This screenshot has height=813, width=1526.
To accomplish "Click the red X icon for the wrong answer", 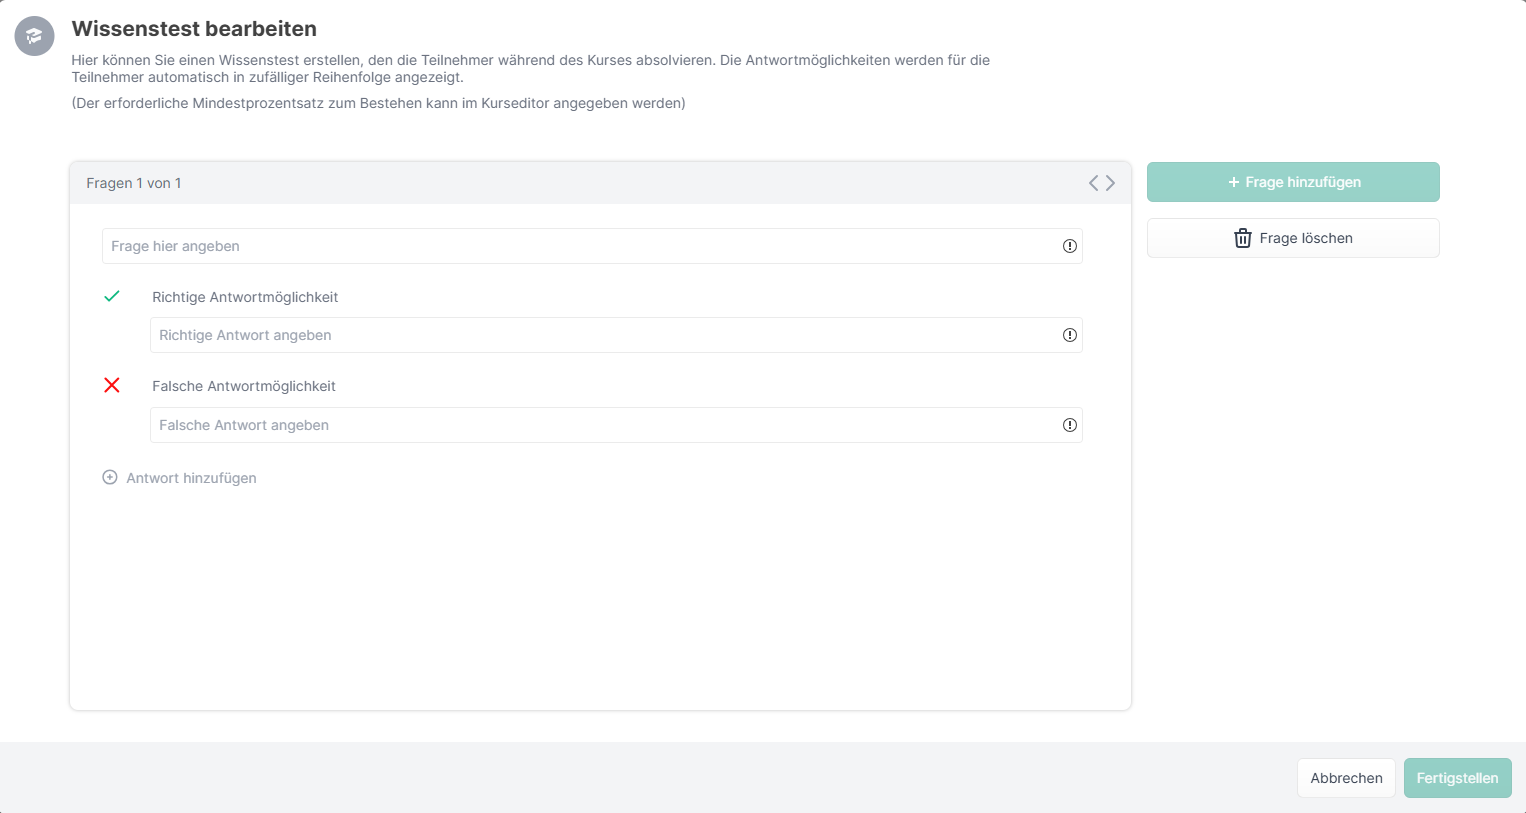I will pos(112,385).
